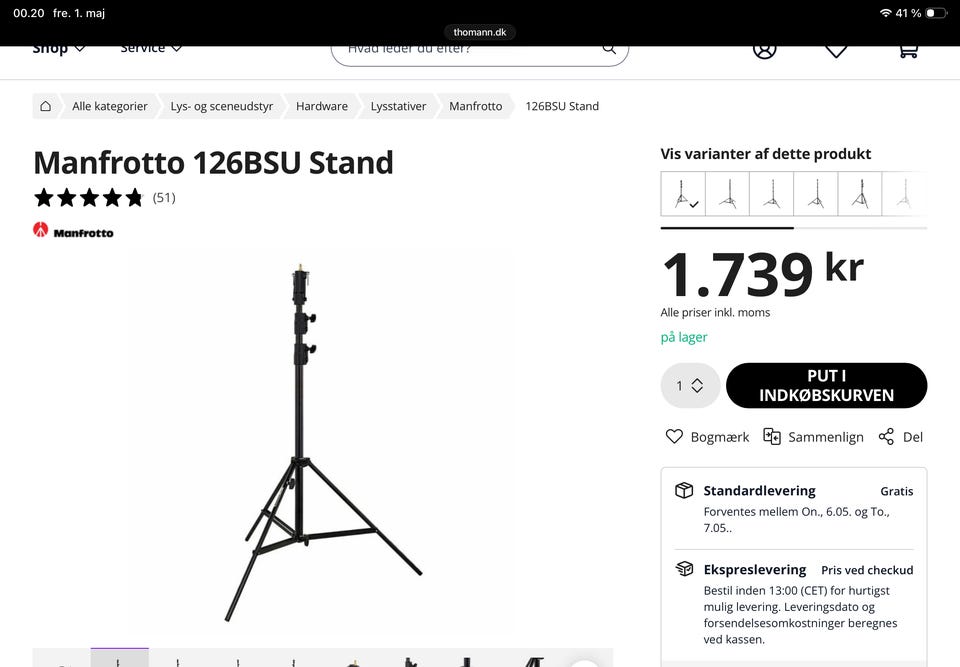Go to home via breadcrumb house icon
960x667 pixels.
pyautogui.click(x=45, y=106)
